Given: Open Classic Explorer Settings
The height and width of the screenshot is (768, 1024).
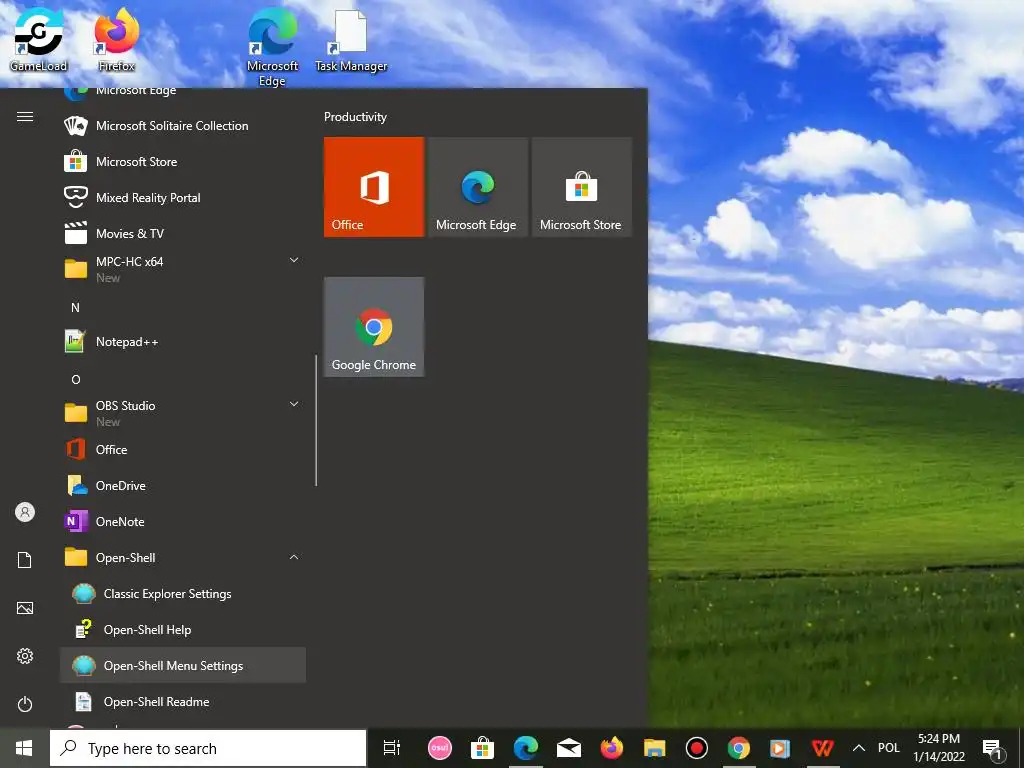Looking at the screenshot, I should coord(183,594).
